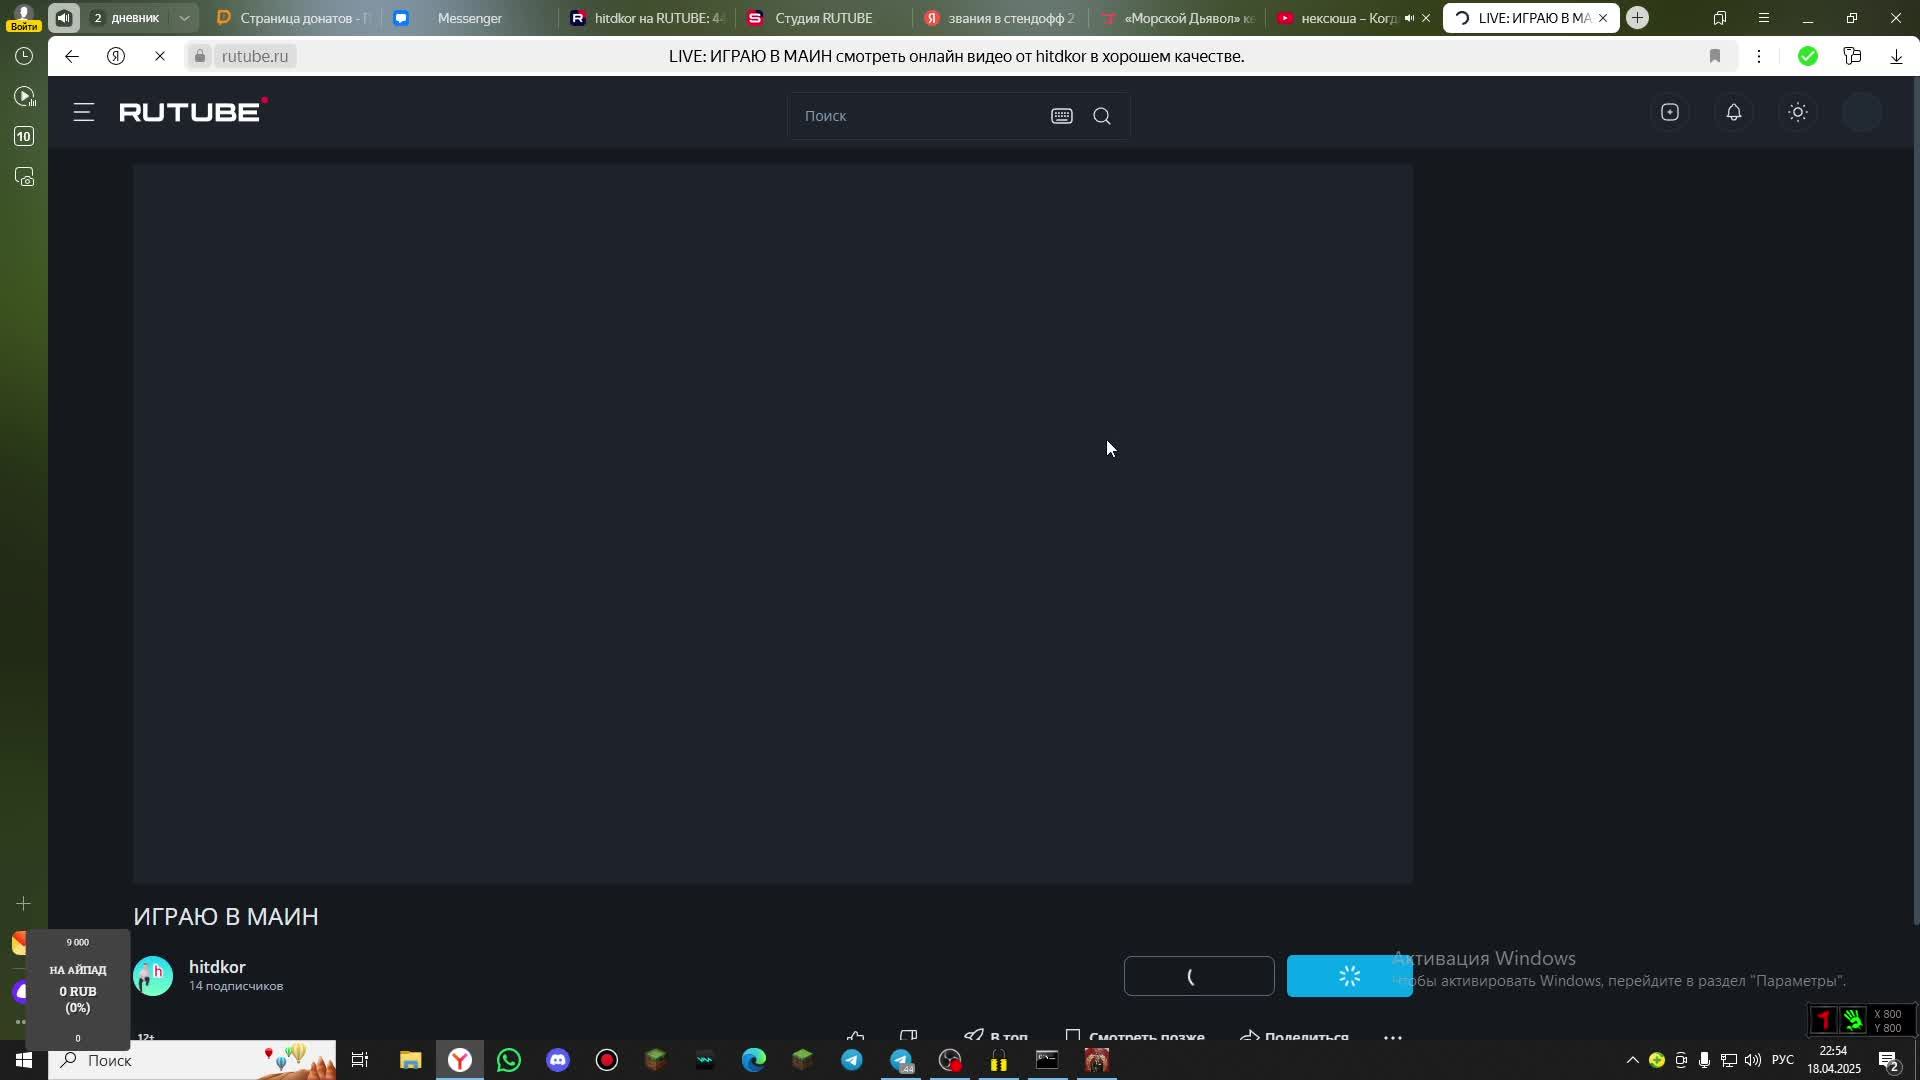Open the hitdkor channel name link
1920x1080 pixels.
pos(217,967)
